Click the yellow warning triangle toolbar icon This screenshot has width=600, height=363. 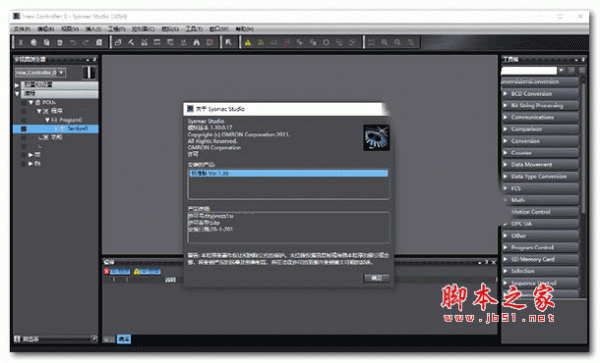[248, 42]
